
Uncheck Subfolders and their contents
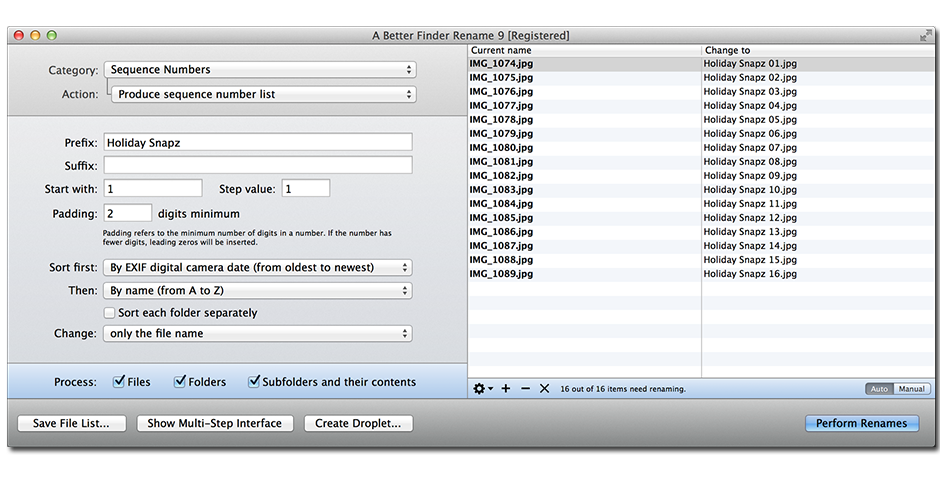pyautogui.click(x=254, y=381)
